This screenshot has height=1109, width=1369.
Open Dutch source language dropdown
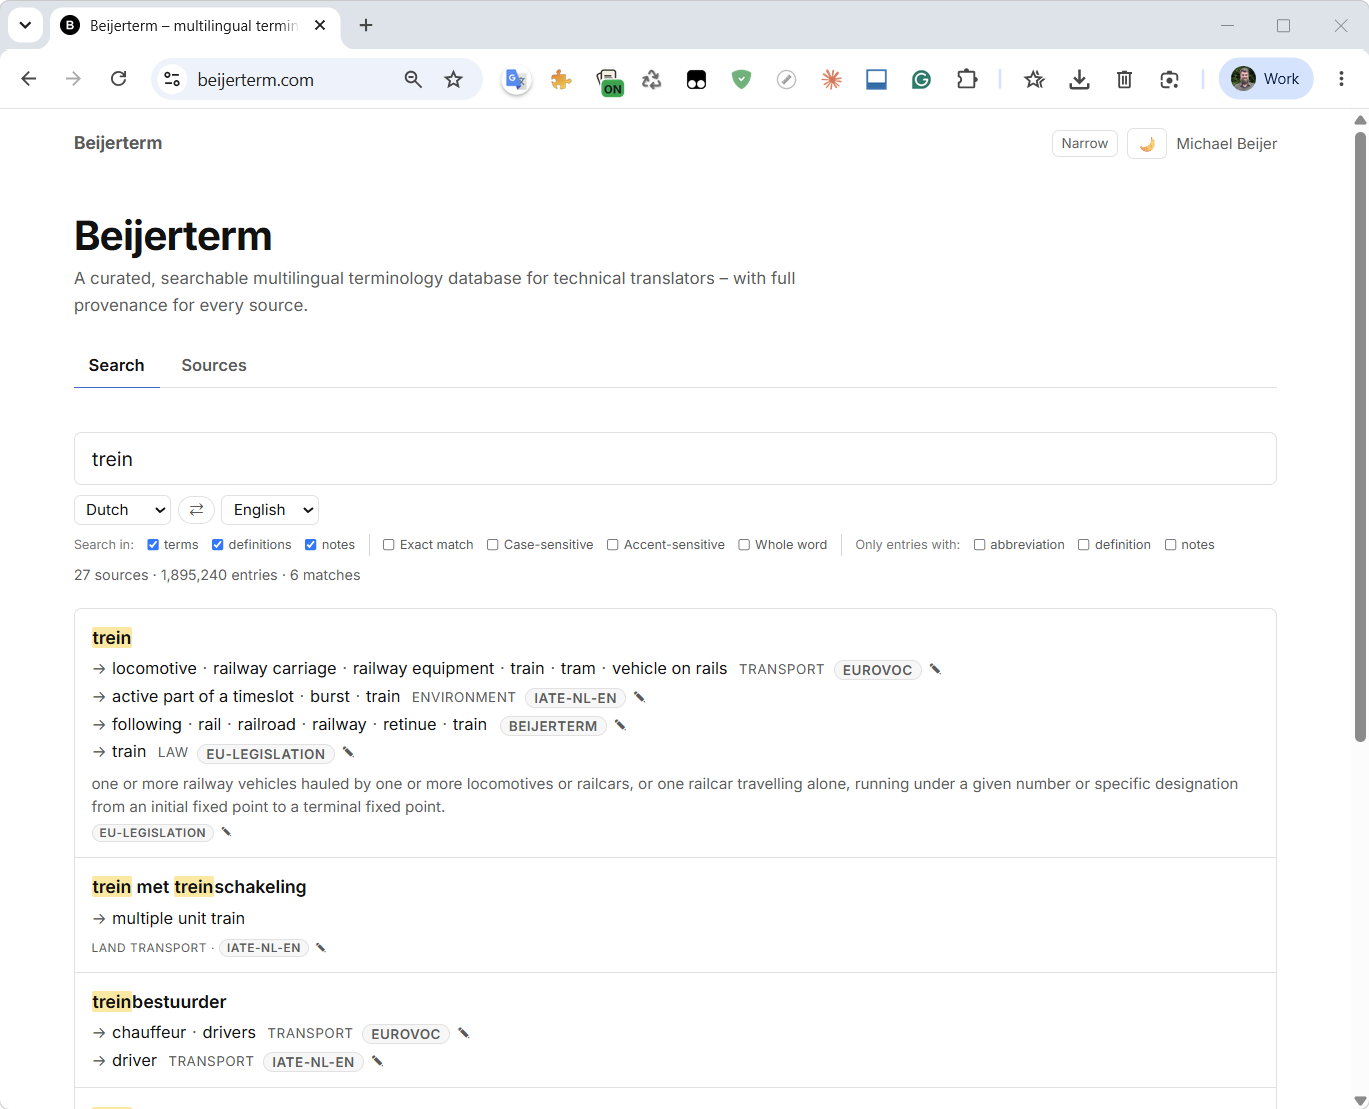coord(122,510)
